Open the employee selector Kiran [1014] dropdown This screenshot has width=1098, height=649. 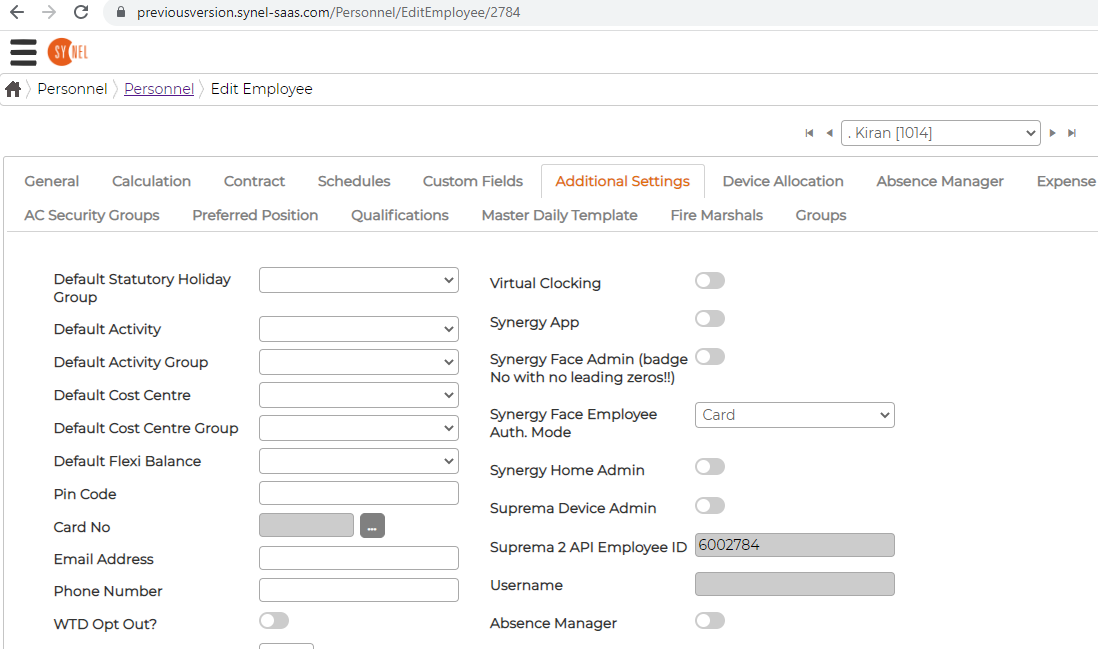tap(940, 133)
